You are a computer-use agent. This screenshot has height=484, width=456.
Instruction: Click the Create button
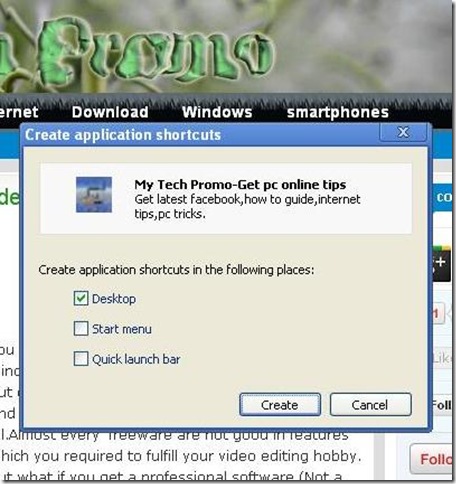[280, 405]
